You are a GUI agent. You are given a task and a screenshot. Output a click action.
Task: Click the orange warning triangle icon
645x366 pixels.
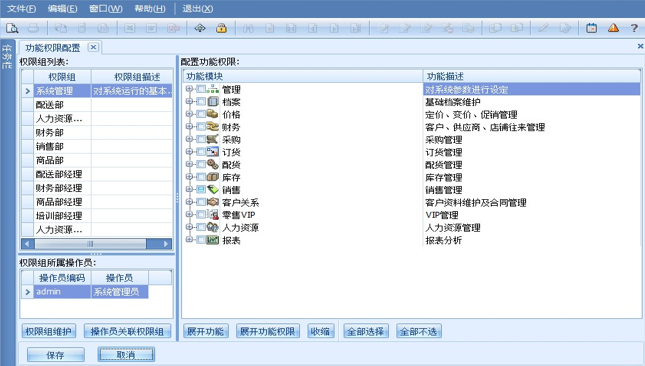613,28
